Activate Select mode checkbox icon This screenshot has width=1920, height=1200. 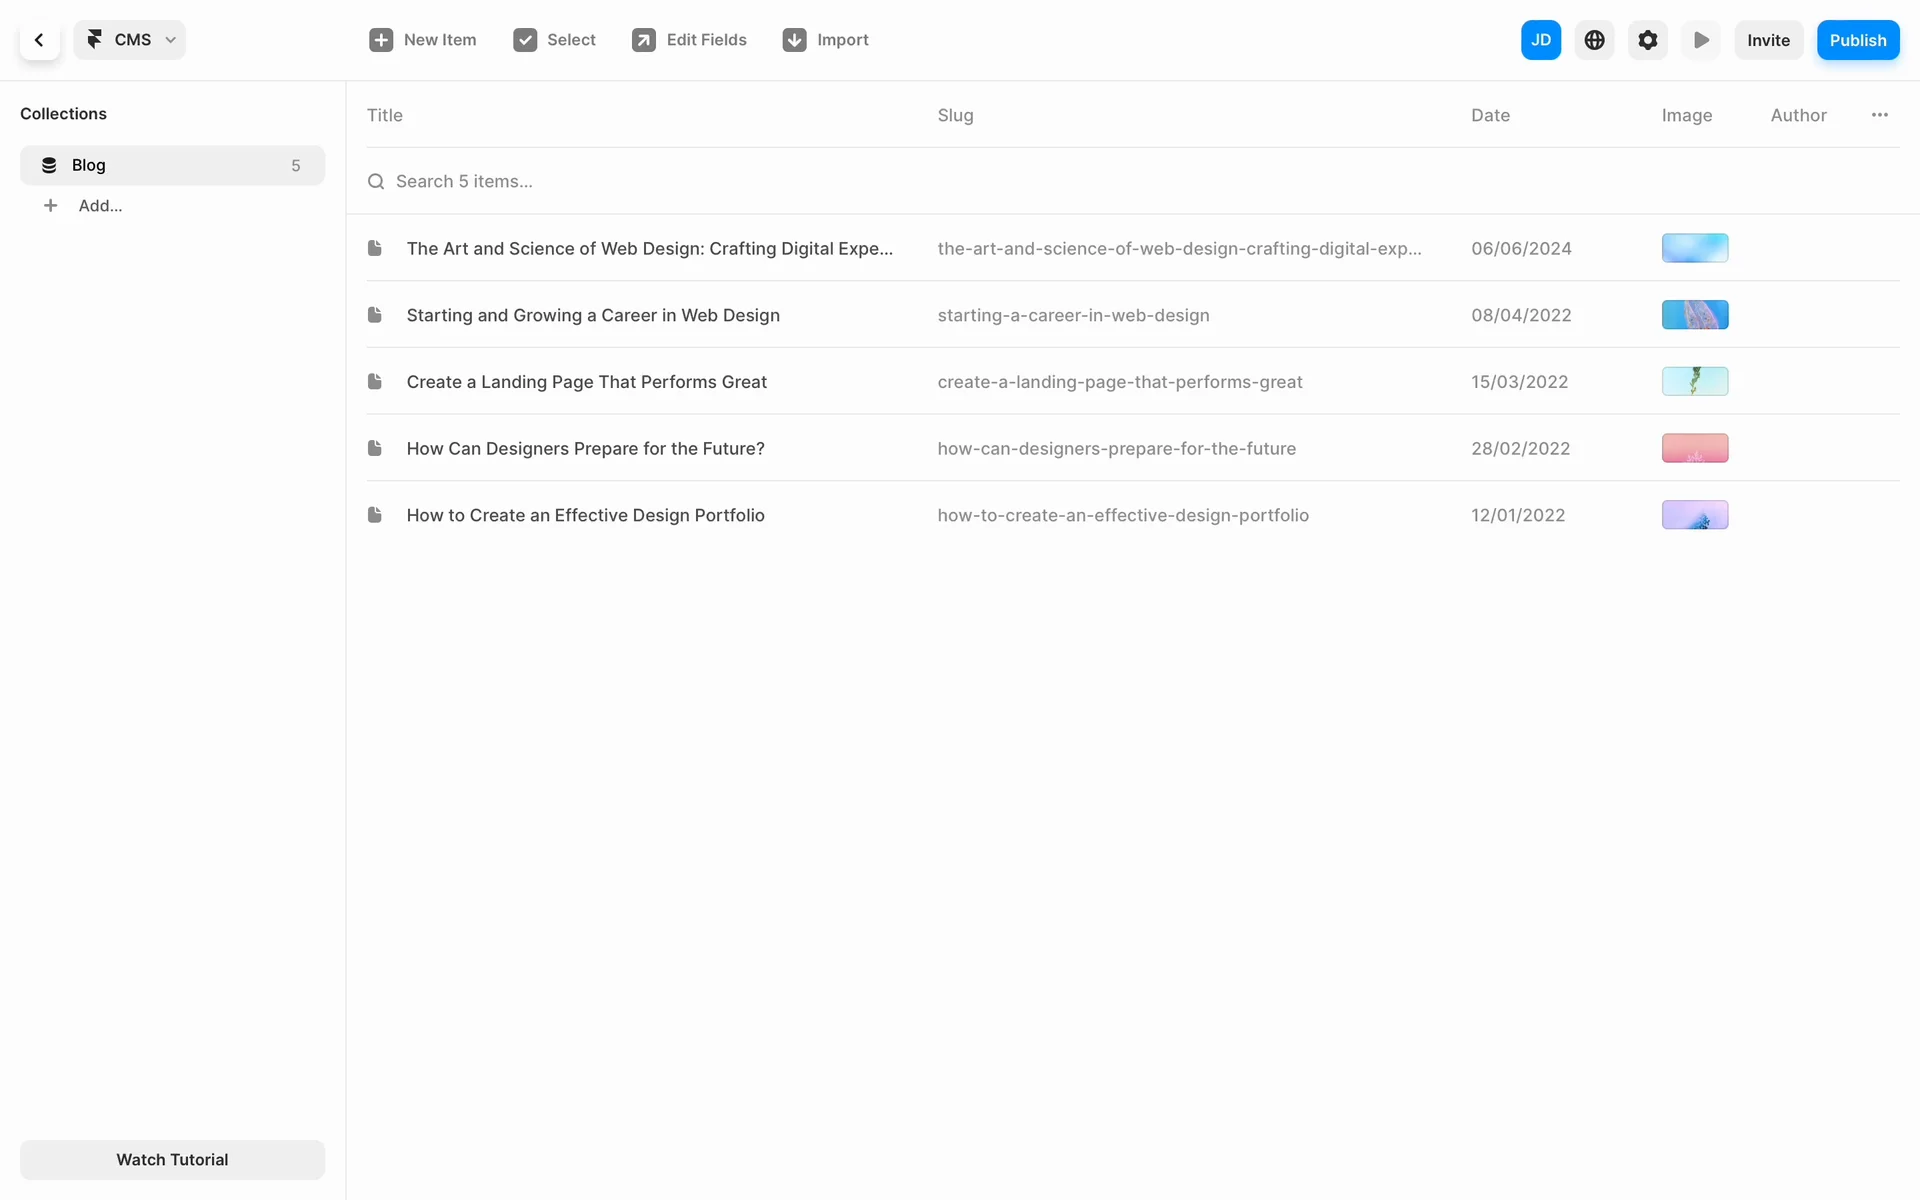pyautogui.click(x=525, y=40)
